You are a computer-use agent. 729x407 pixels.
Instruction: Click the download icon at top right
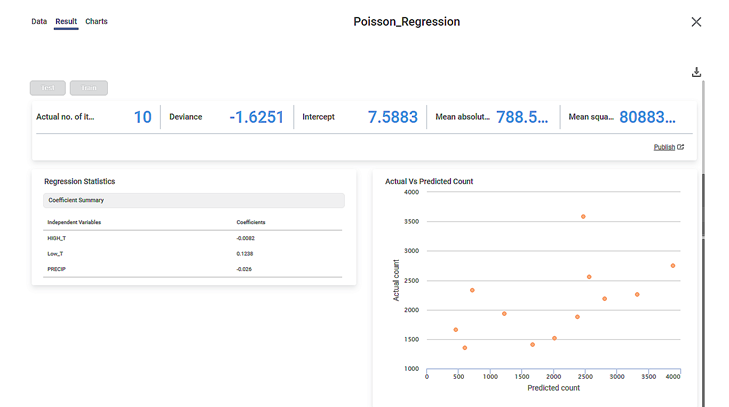tap(696, 72)
